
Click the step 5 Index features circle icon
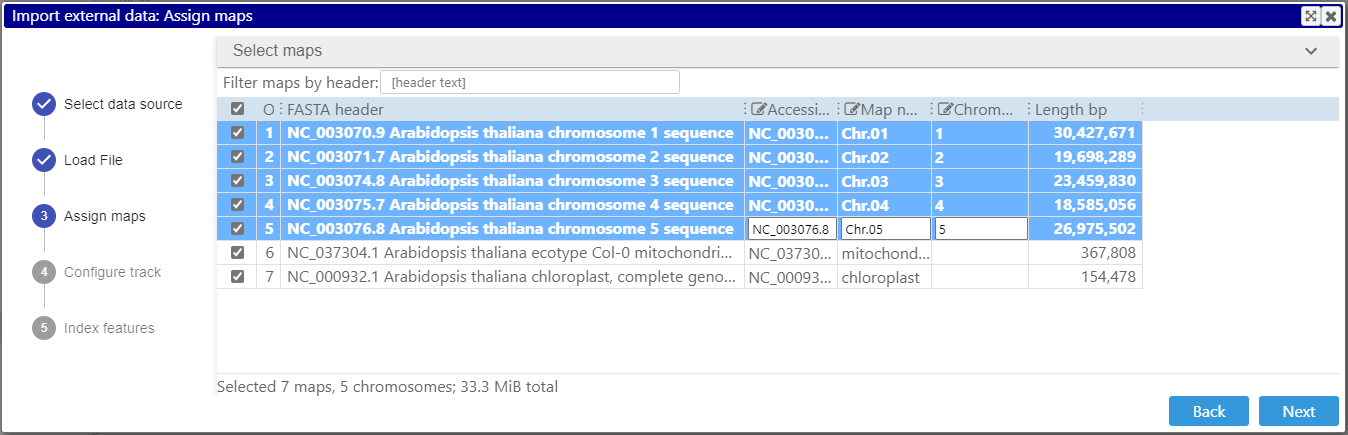(44, 328)
